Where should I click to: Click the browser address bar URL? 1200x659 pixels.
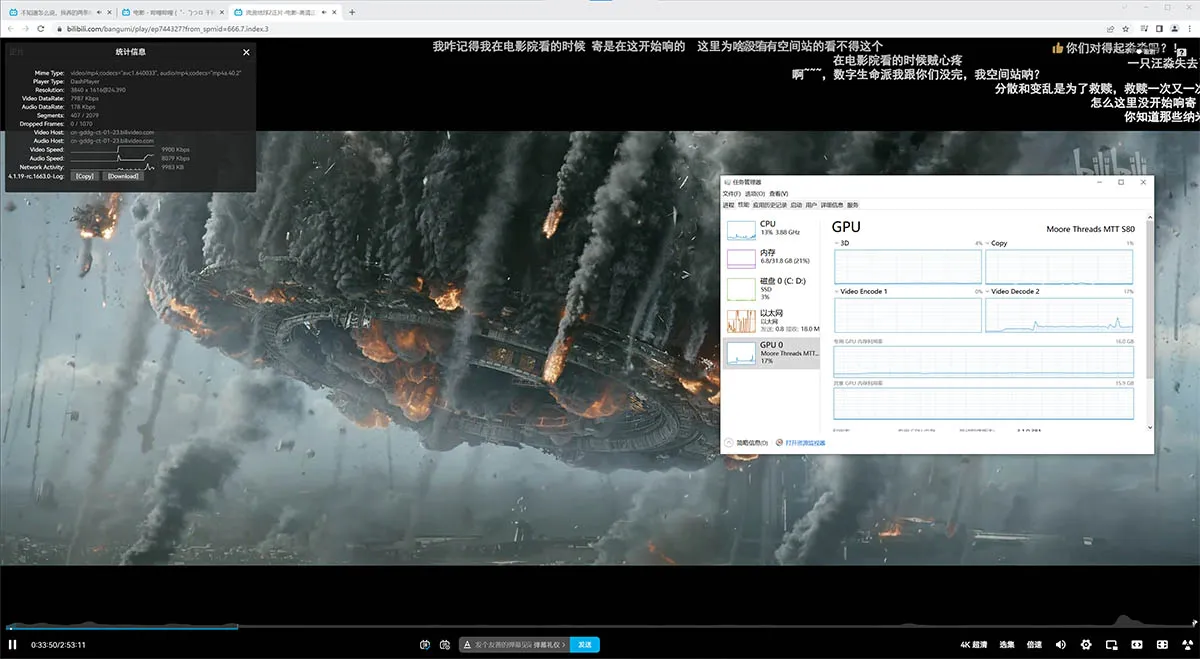(x=168, y=29)
